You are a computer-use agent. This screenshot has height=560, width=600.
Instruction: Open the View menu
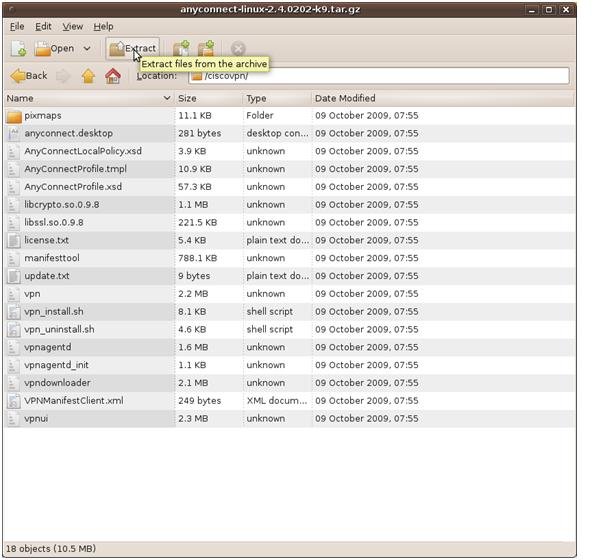coord(73,26)
